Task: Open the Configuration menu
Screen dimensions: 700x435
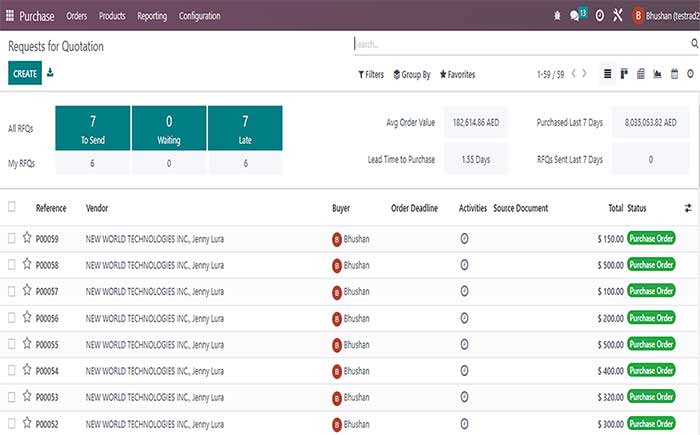Action: [x=200, y=16]
